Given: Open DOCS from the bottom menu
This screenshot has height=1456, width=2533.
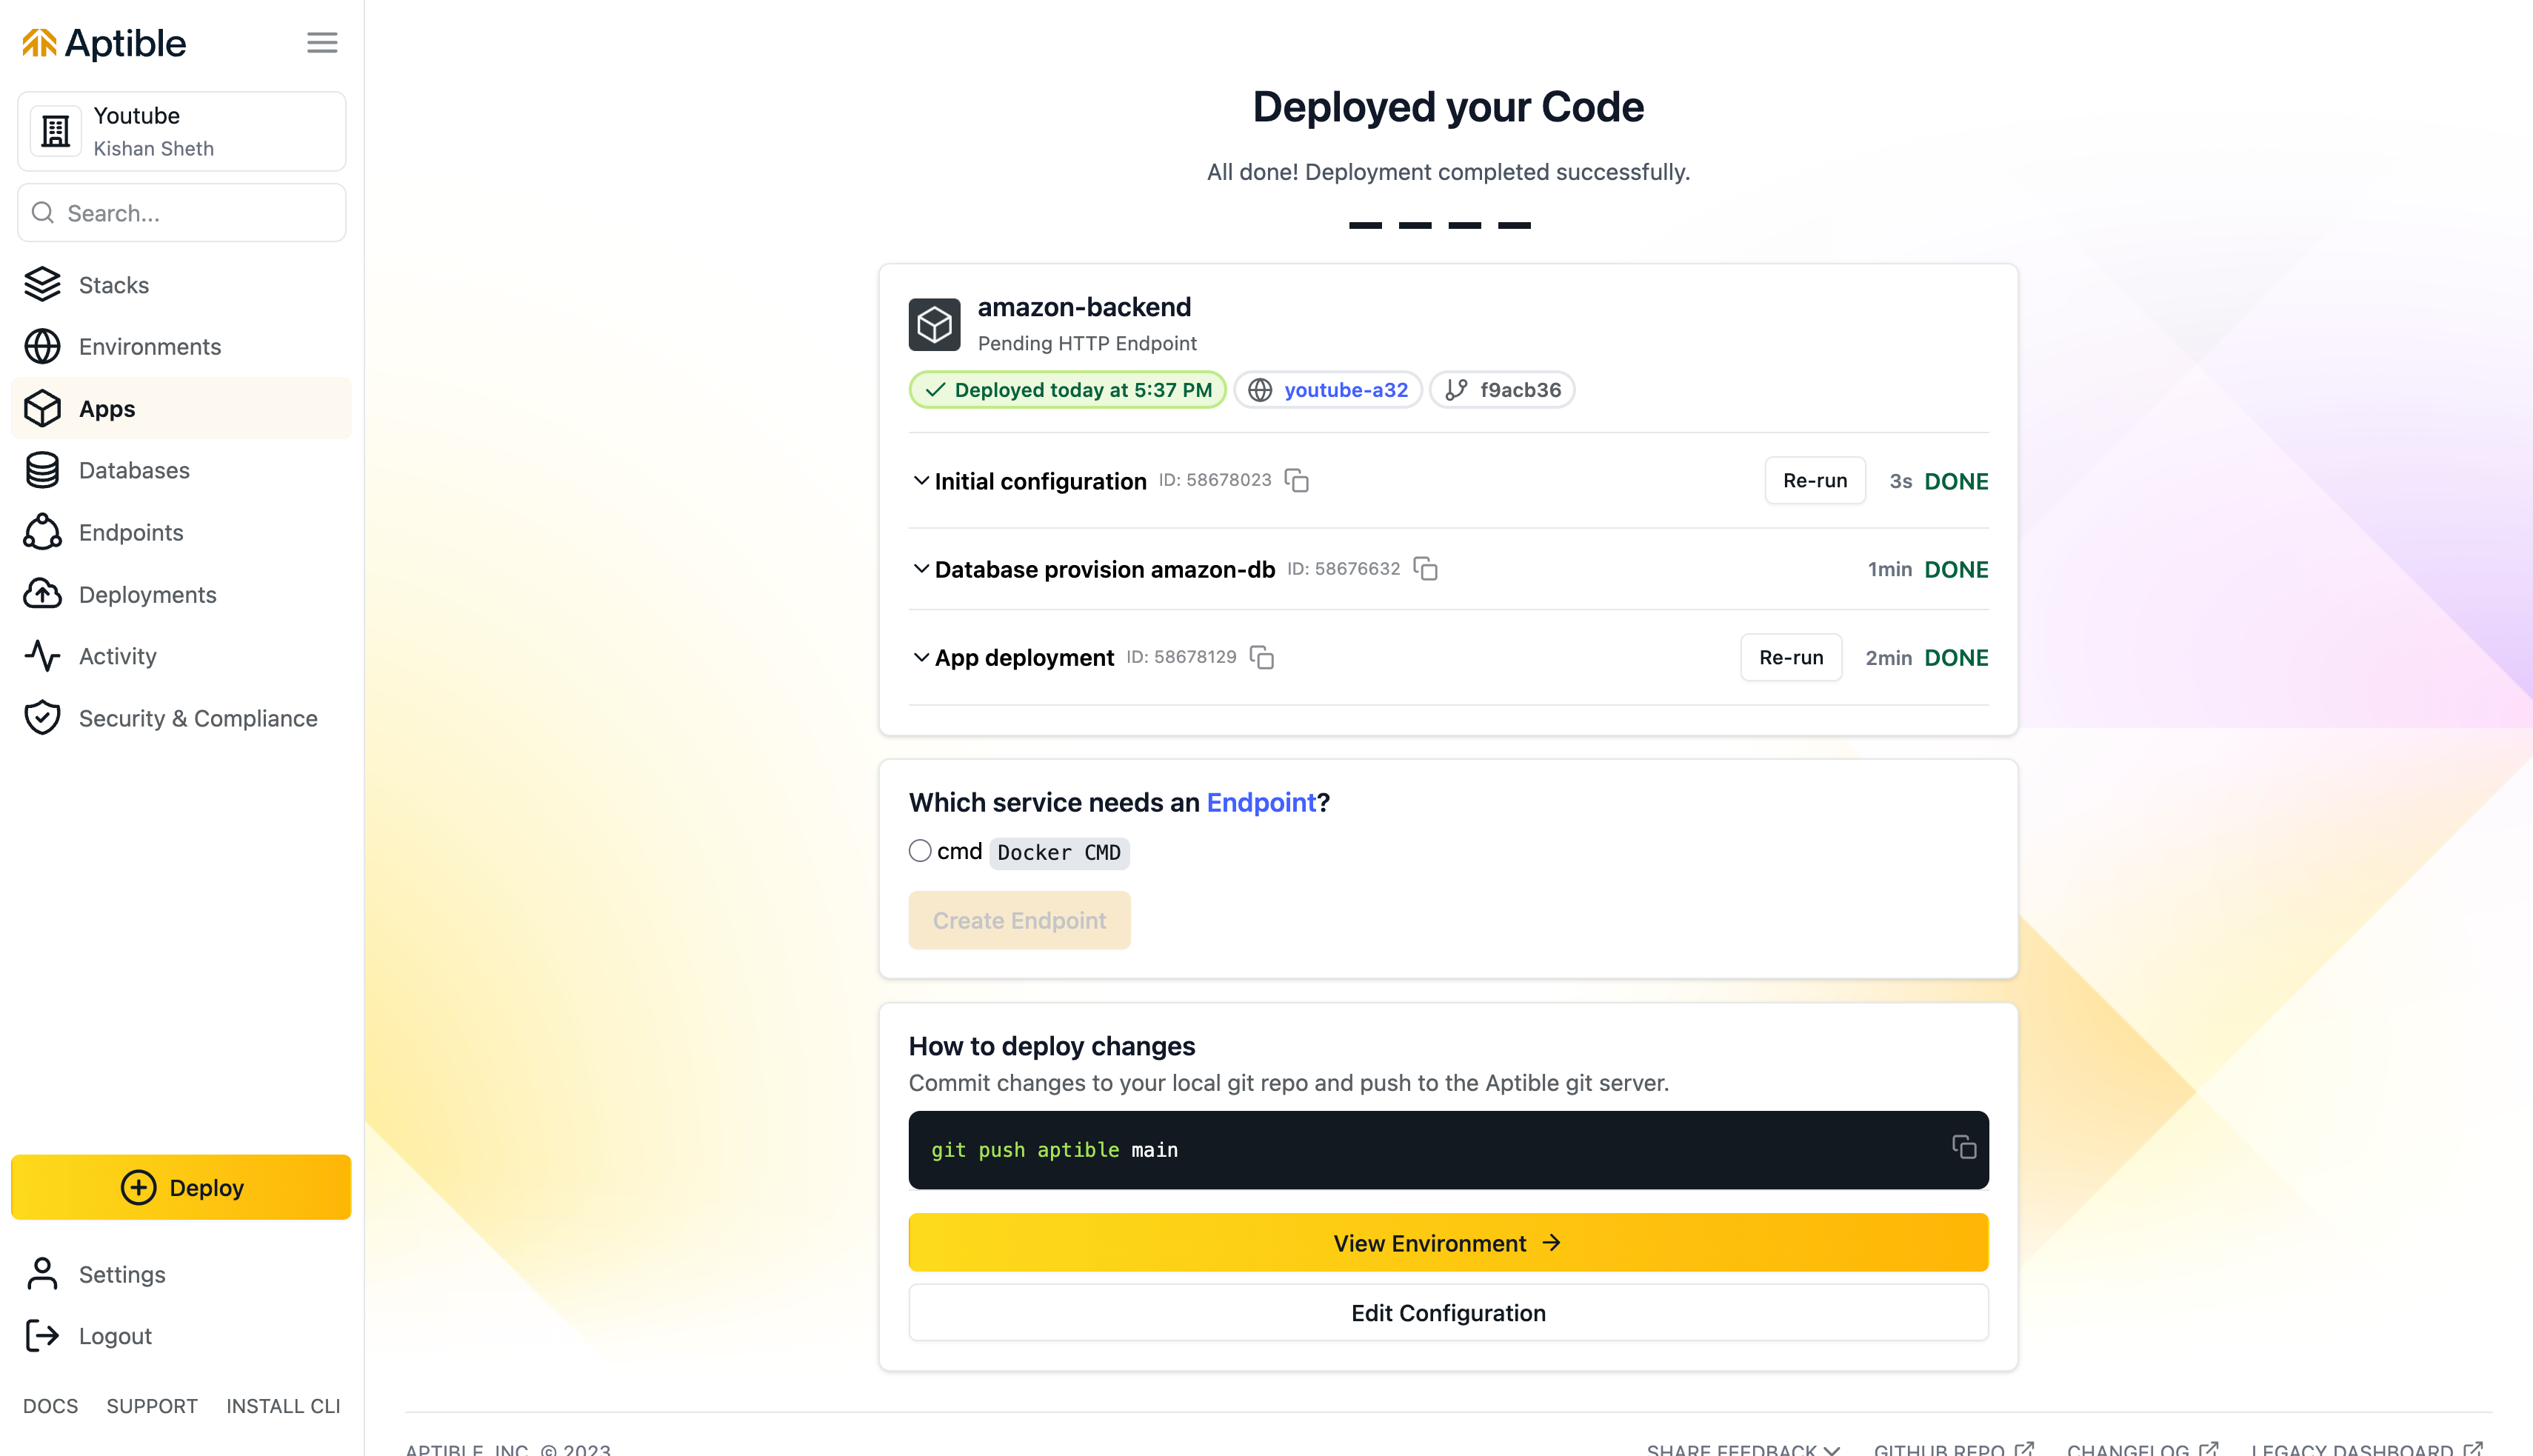Looking at the screenshot, I should (50, 1405).
